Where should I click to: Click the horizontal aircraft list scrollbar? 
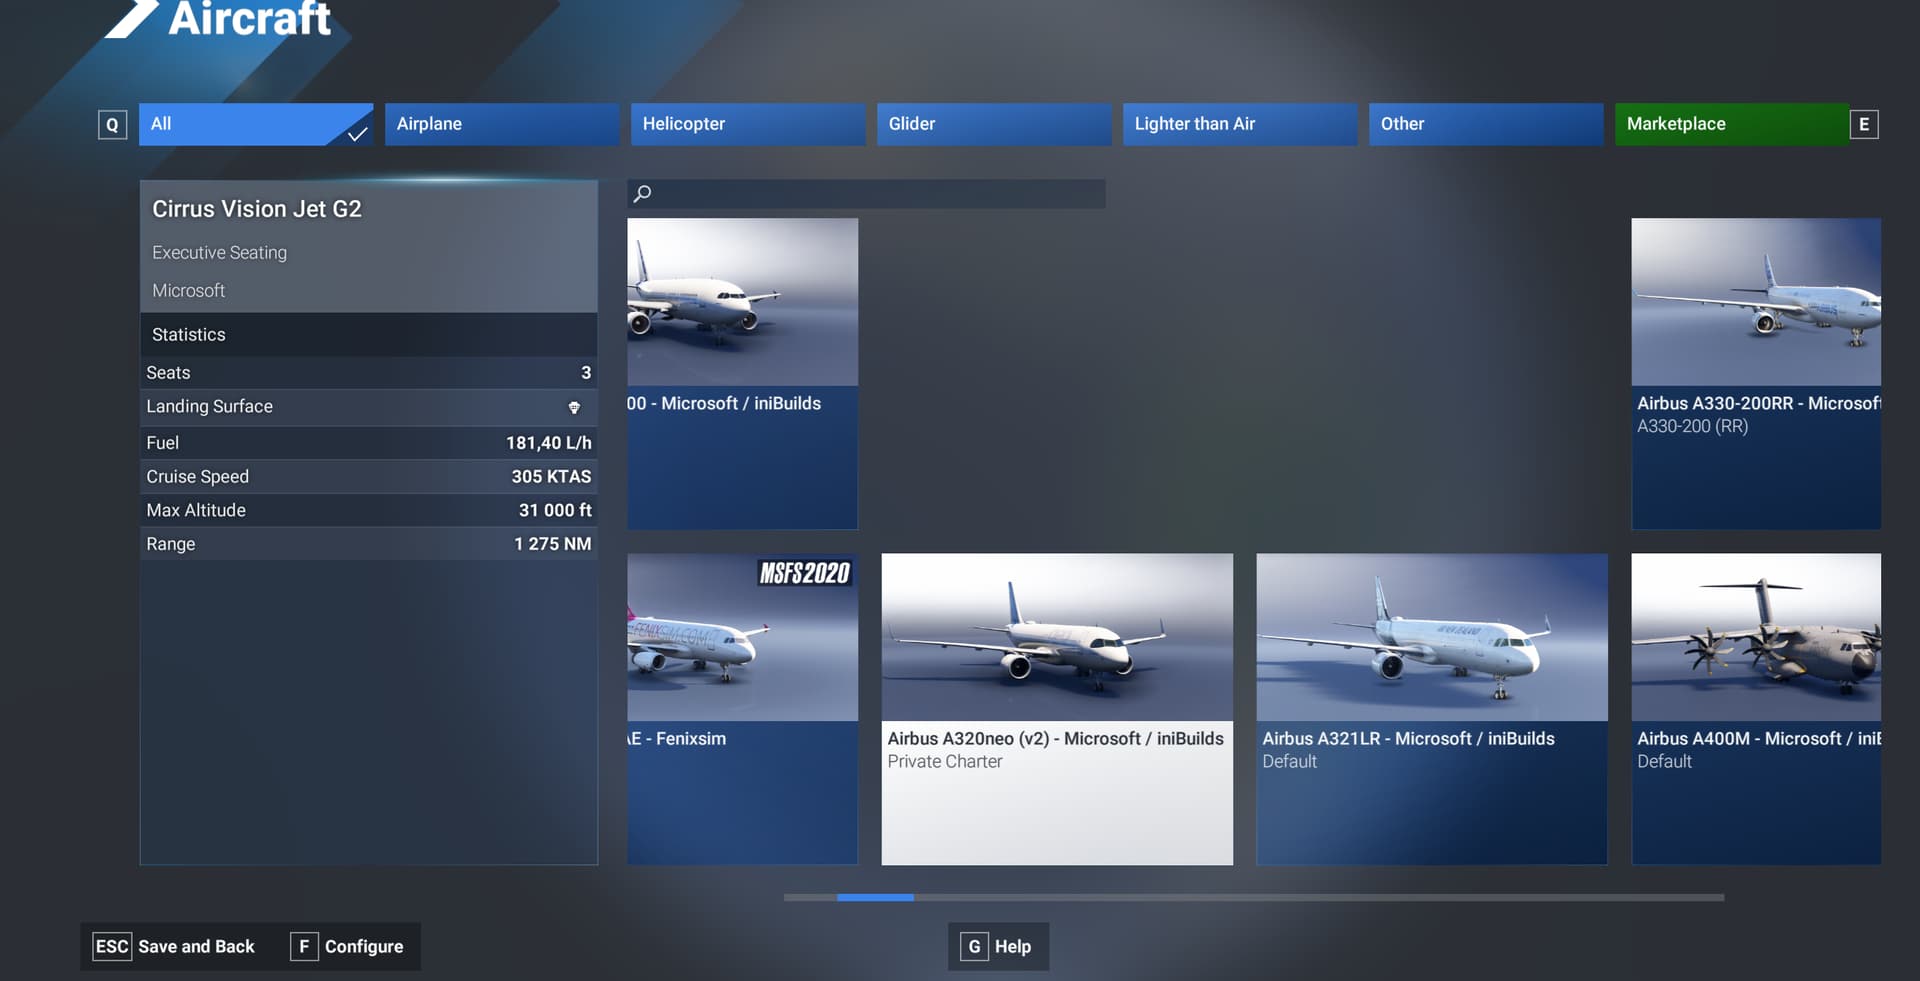[x=1254, y=897]
